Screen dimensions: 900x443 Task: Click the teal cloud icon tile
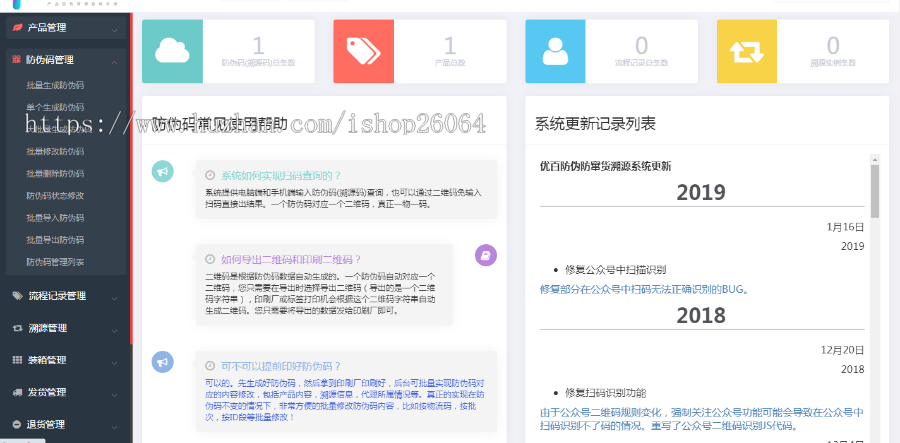click(172, 50)
